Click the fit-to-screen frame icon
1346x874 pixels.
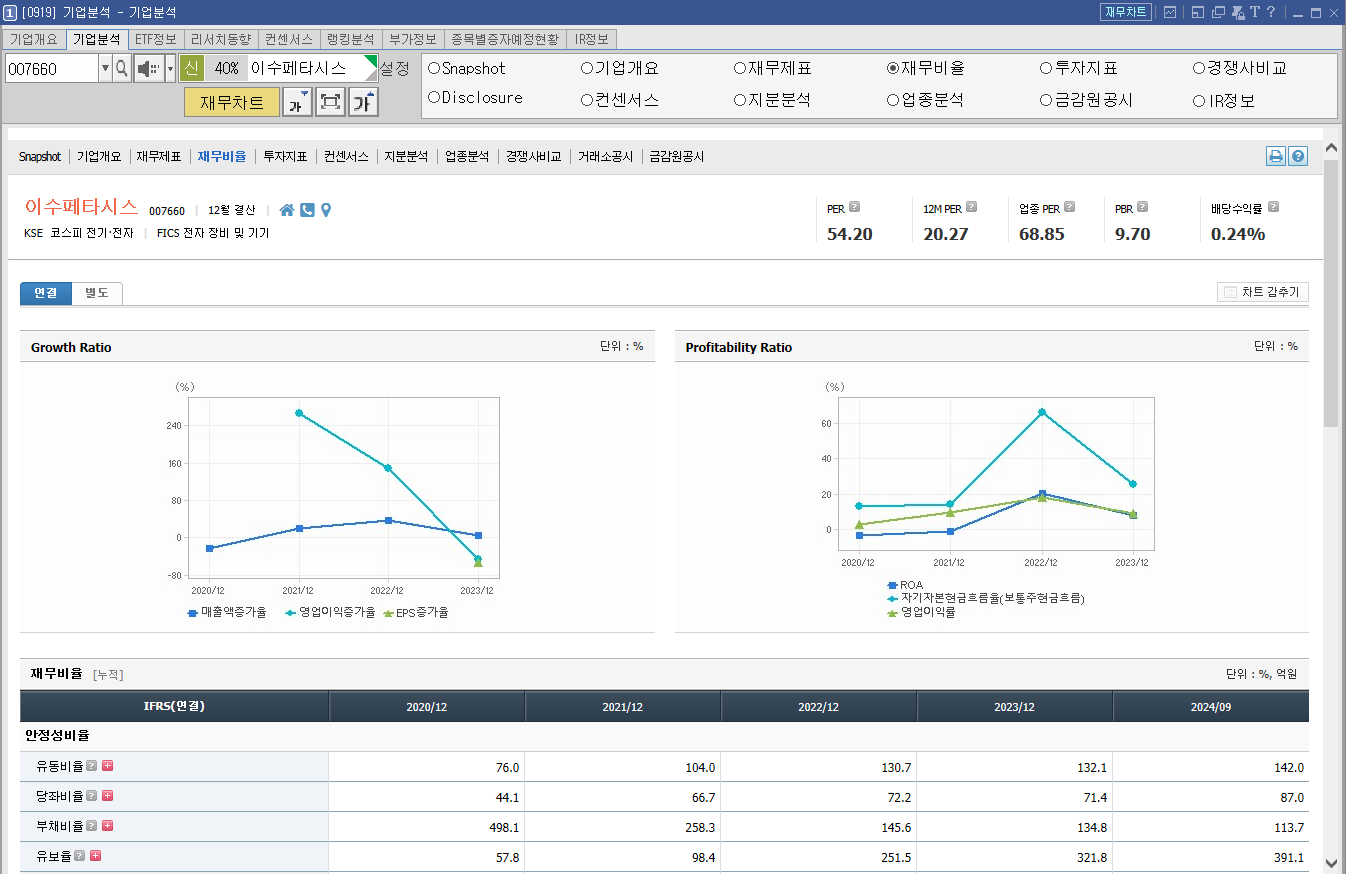330,102
